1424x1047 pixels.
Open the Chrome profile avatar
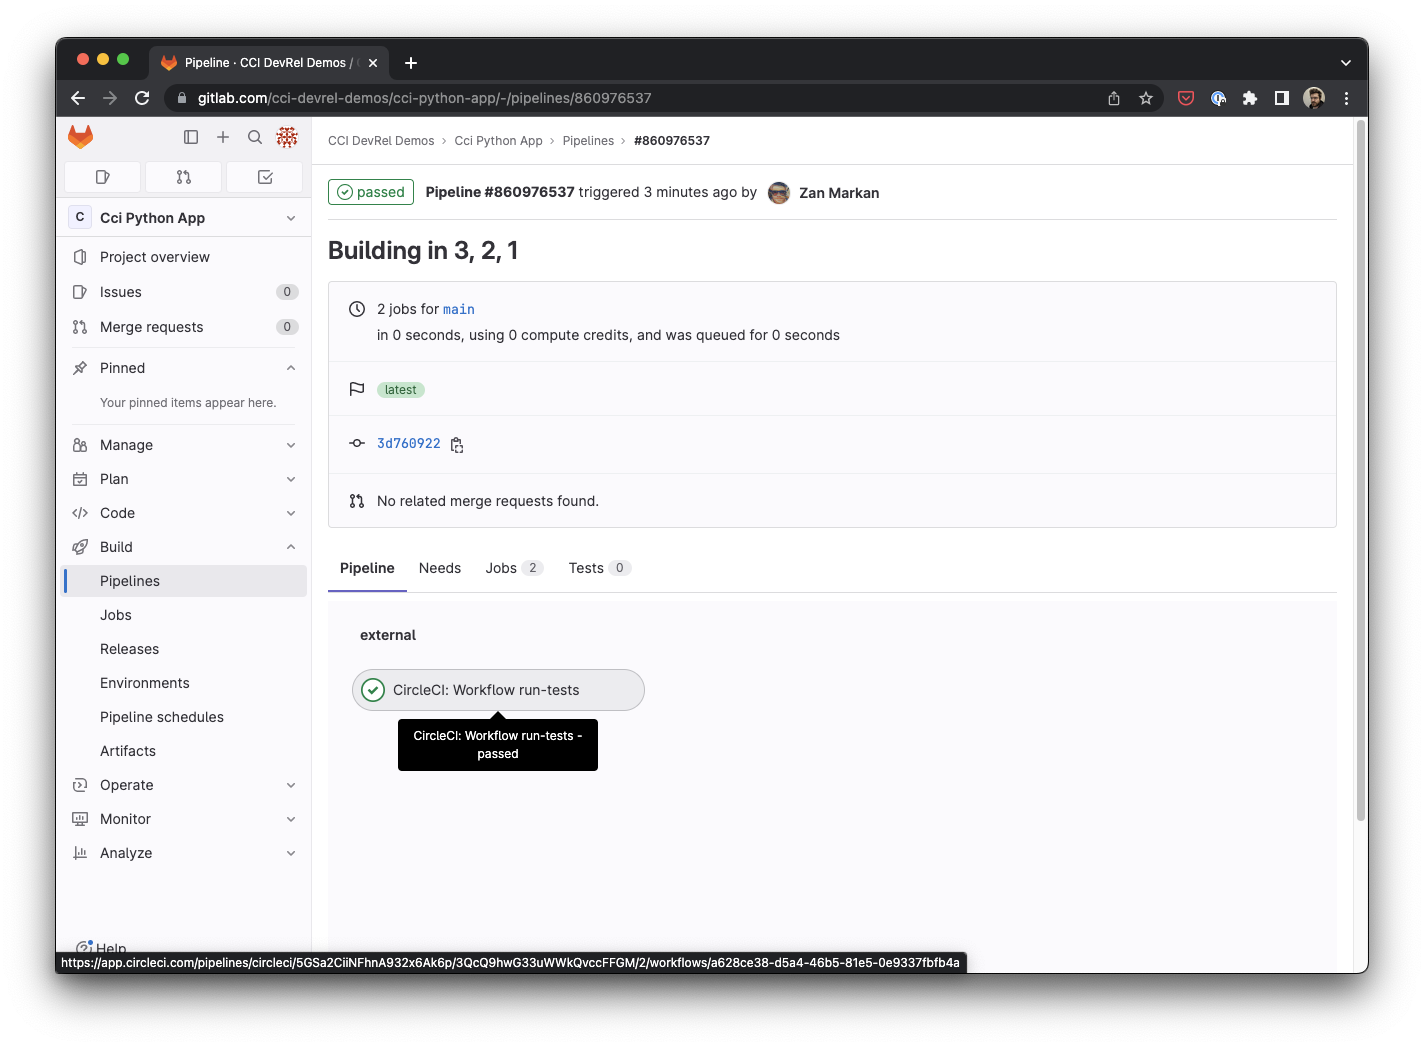pyautogui.click(x=1314, y=98)
